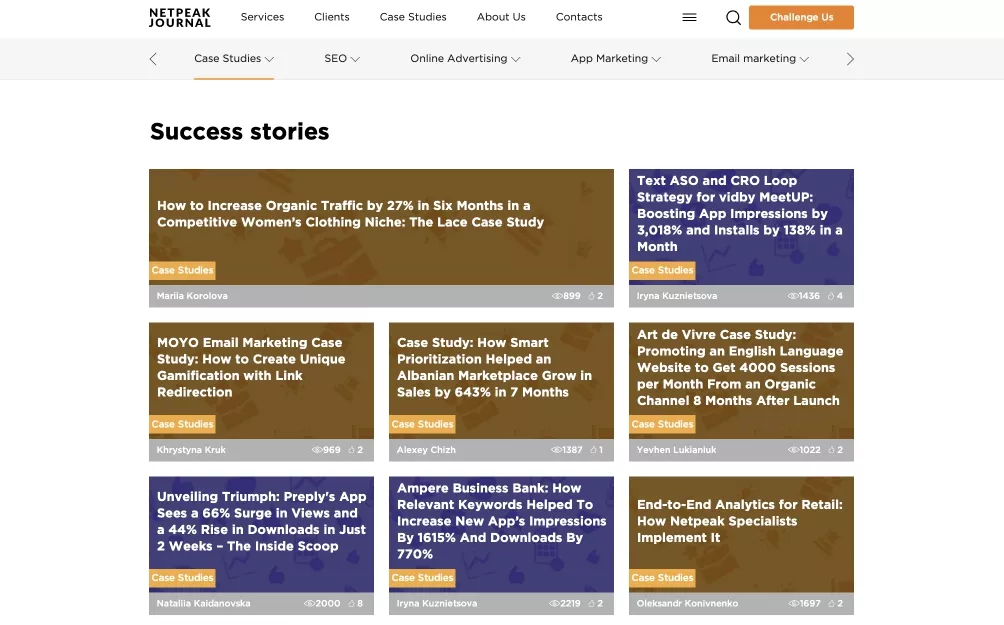Click the right arrow in category bar
The width and height of the screenshot is (1004, 625).
[x=850, y=59]
